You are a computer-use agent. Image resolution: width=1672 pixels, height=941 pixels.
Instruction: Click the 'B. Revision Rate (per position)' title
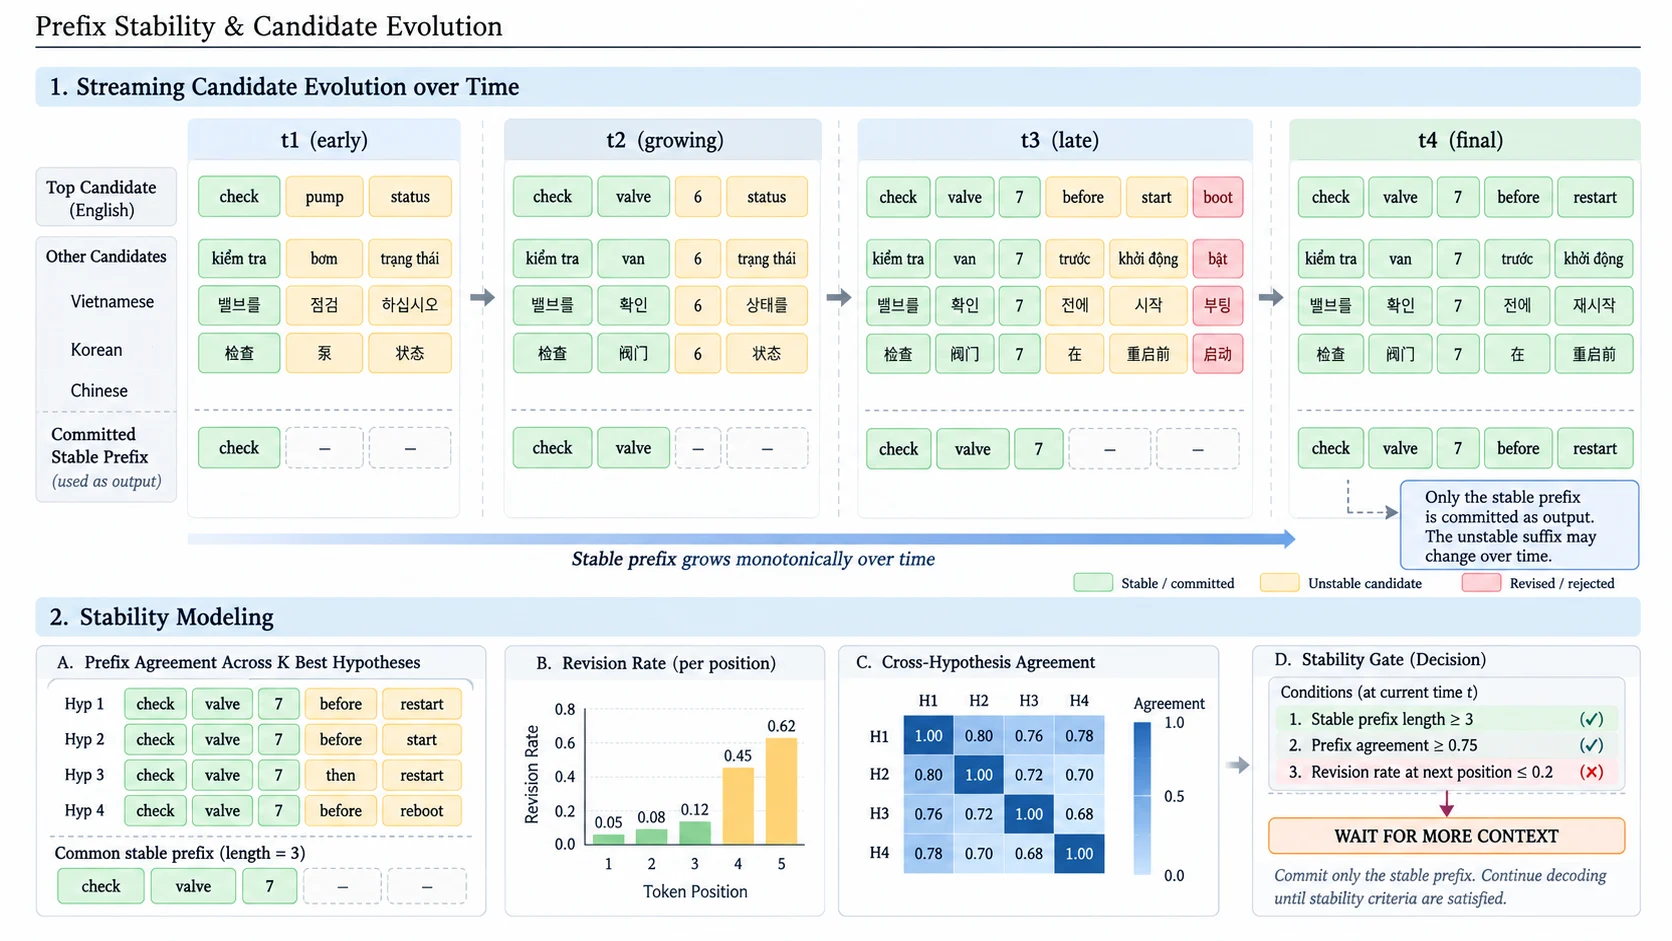[655, 663]
